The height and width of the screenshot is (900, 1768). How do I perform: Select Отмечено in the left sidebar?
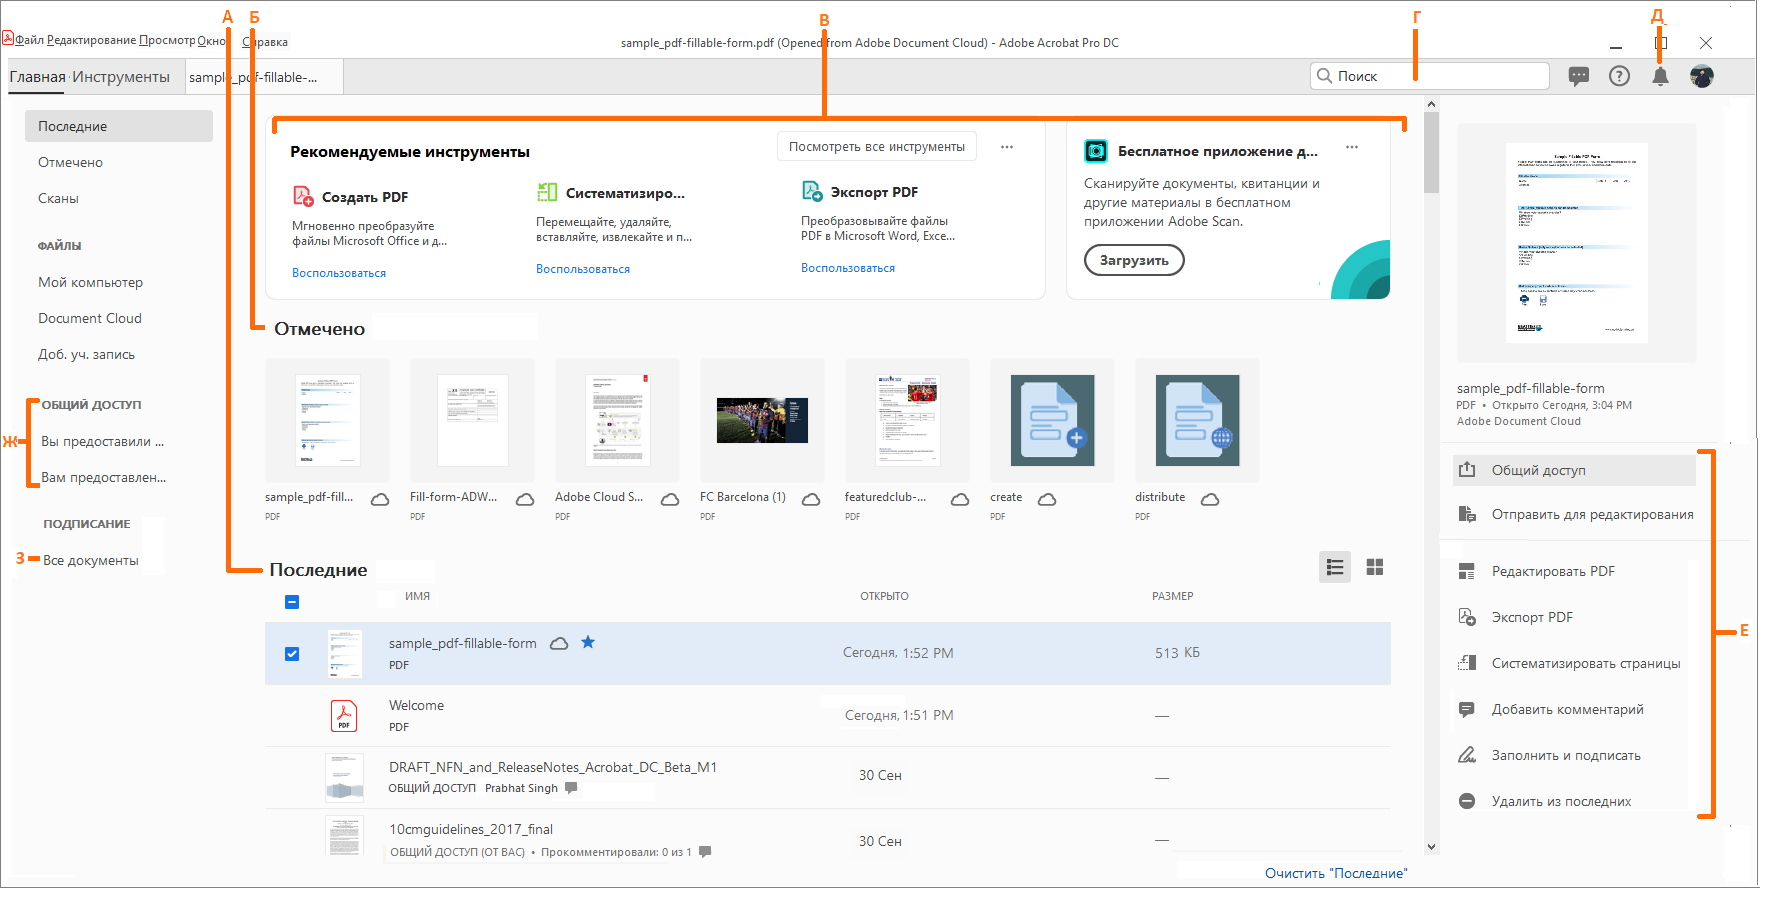pos(70,162)
